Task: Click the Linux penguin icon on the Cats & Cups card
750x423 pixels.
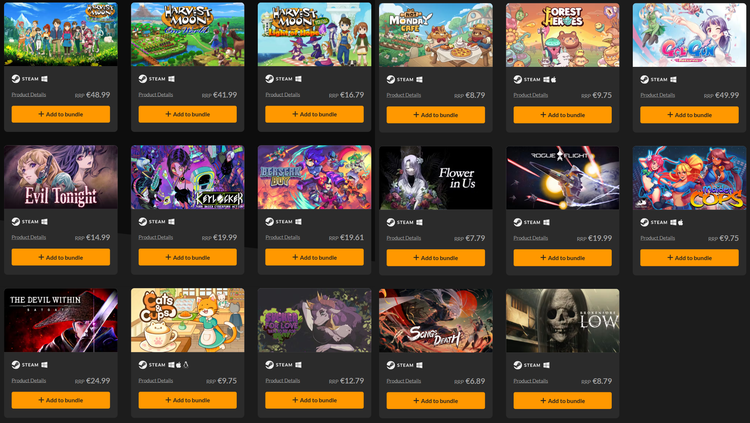Action: (x=186, y=365)
